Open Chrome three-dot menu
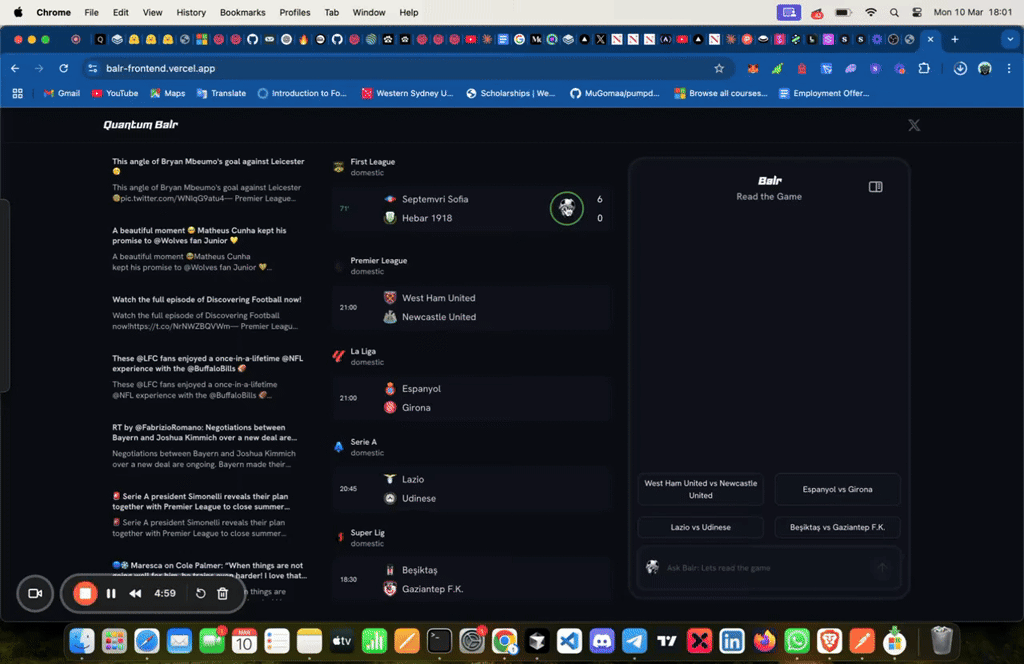Image resolution: width=1024 pixels, height=664 pixels. point(1009,69)
